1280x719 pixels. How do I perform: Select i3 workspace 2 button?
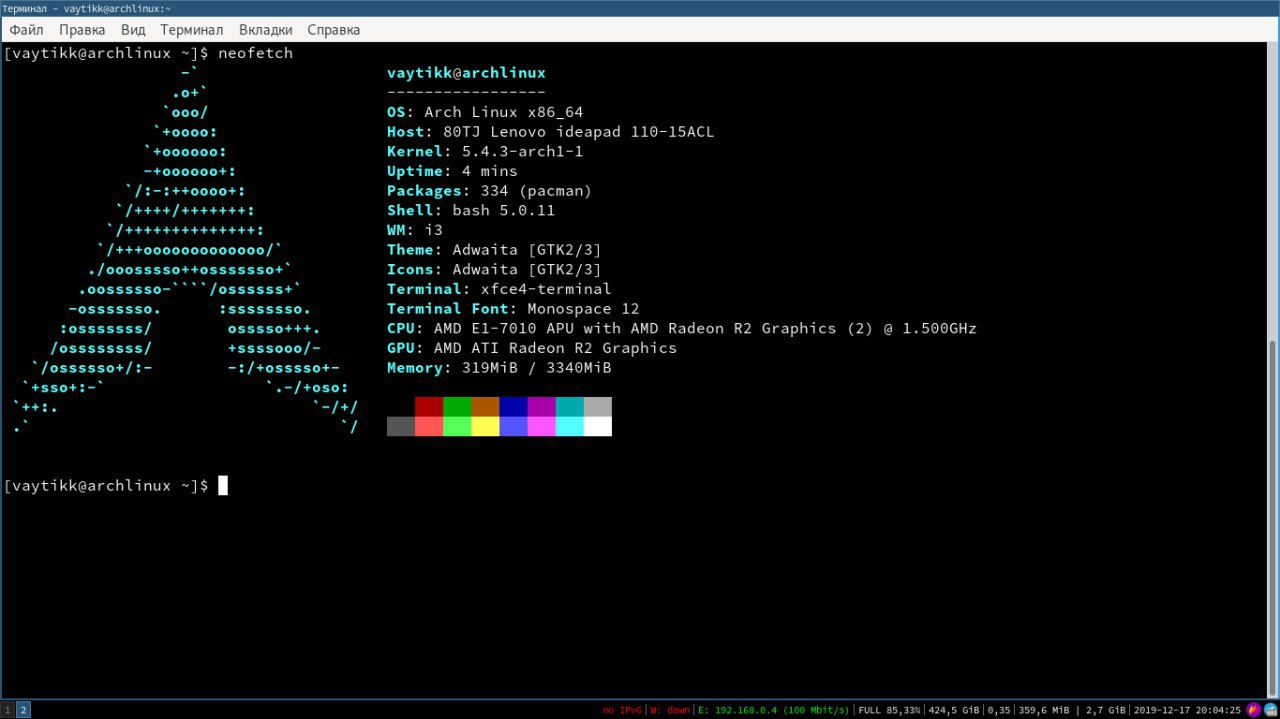tap(23, 710)
